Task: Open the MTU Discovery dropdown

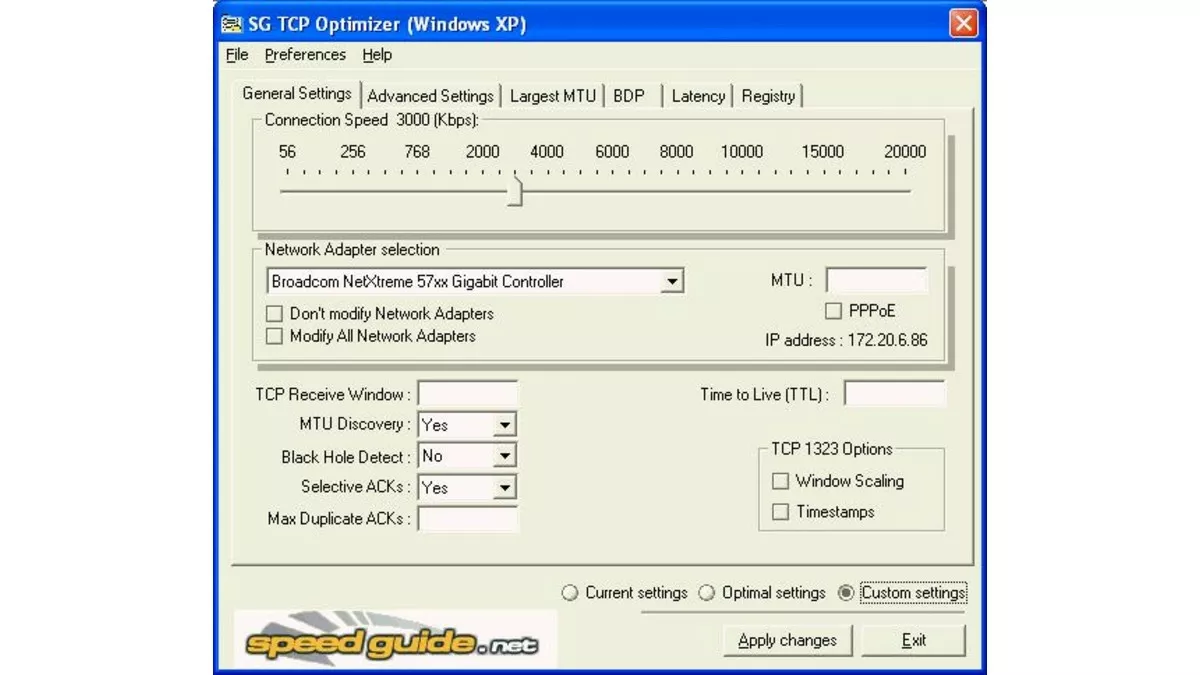Action: pyautogui.click(x=504, y=424)
